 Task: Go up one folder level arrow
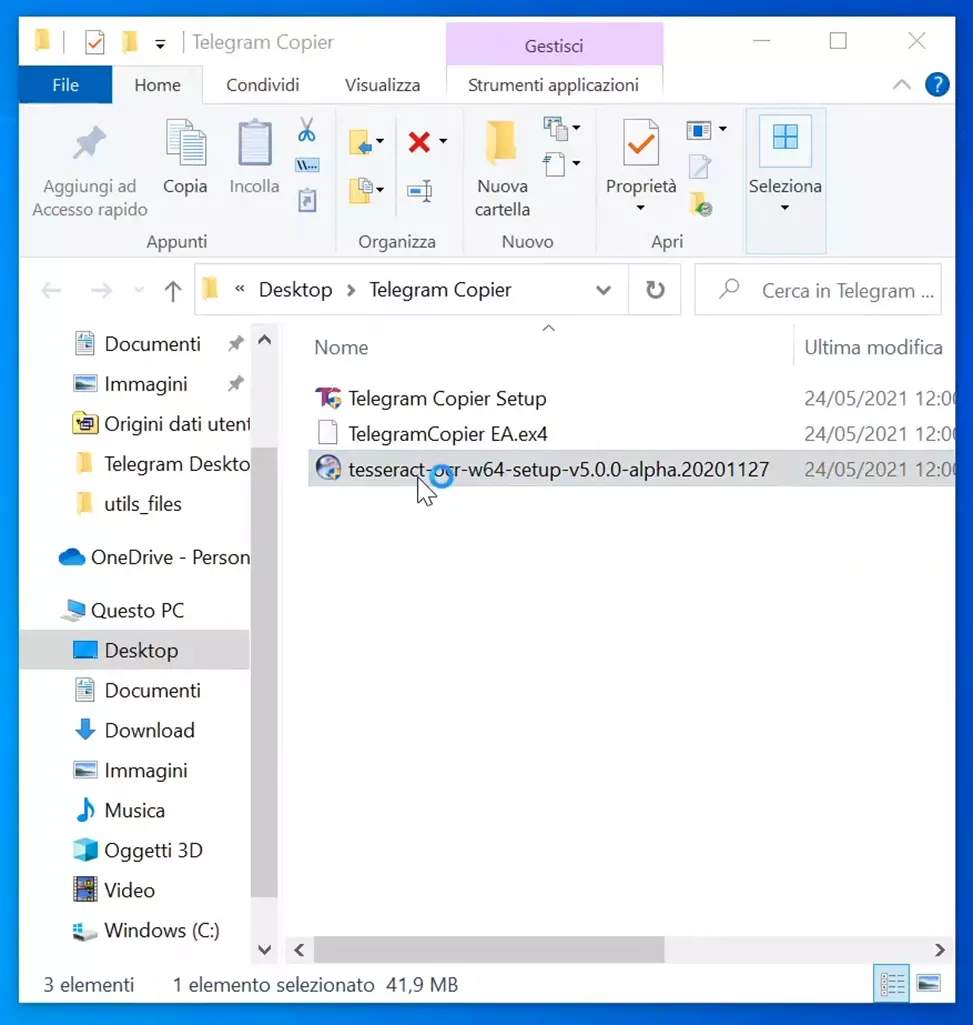point(173,290)
